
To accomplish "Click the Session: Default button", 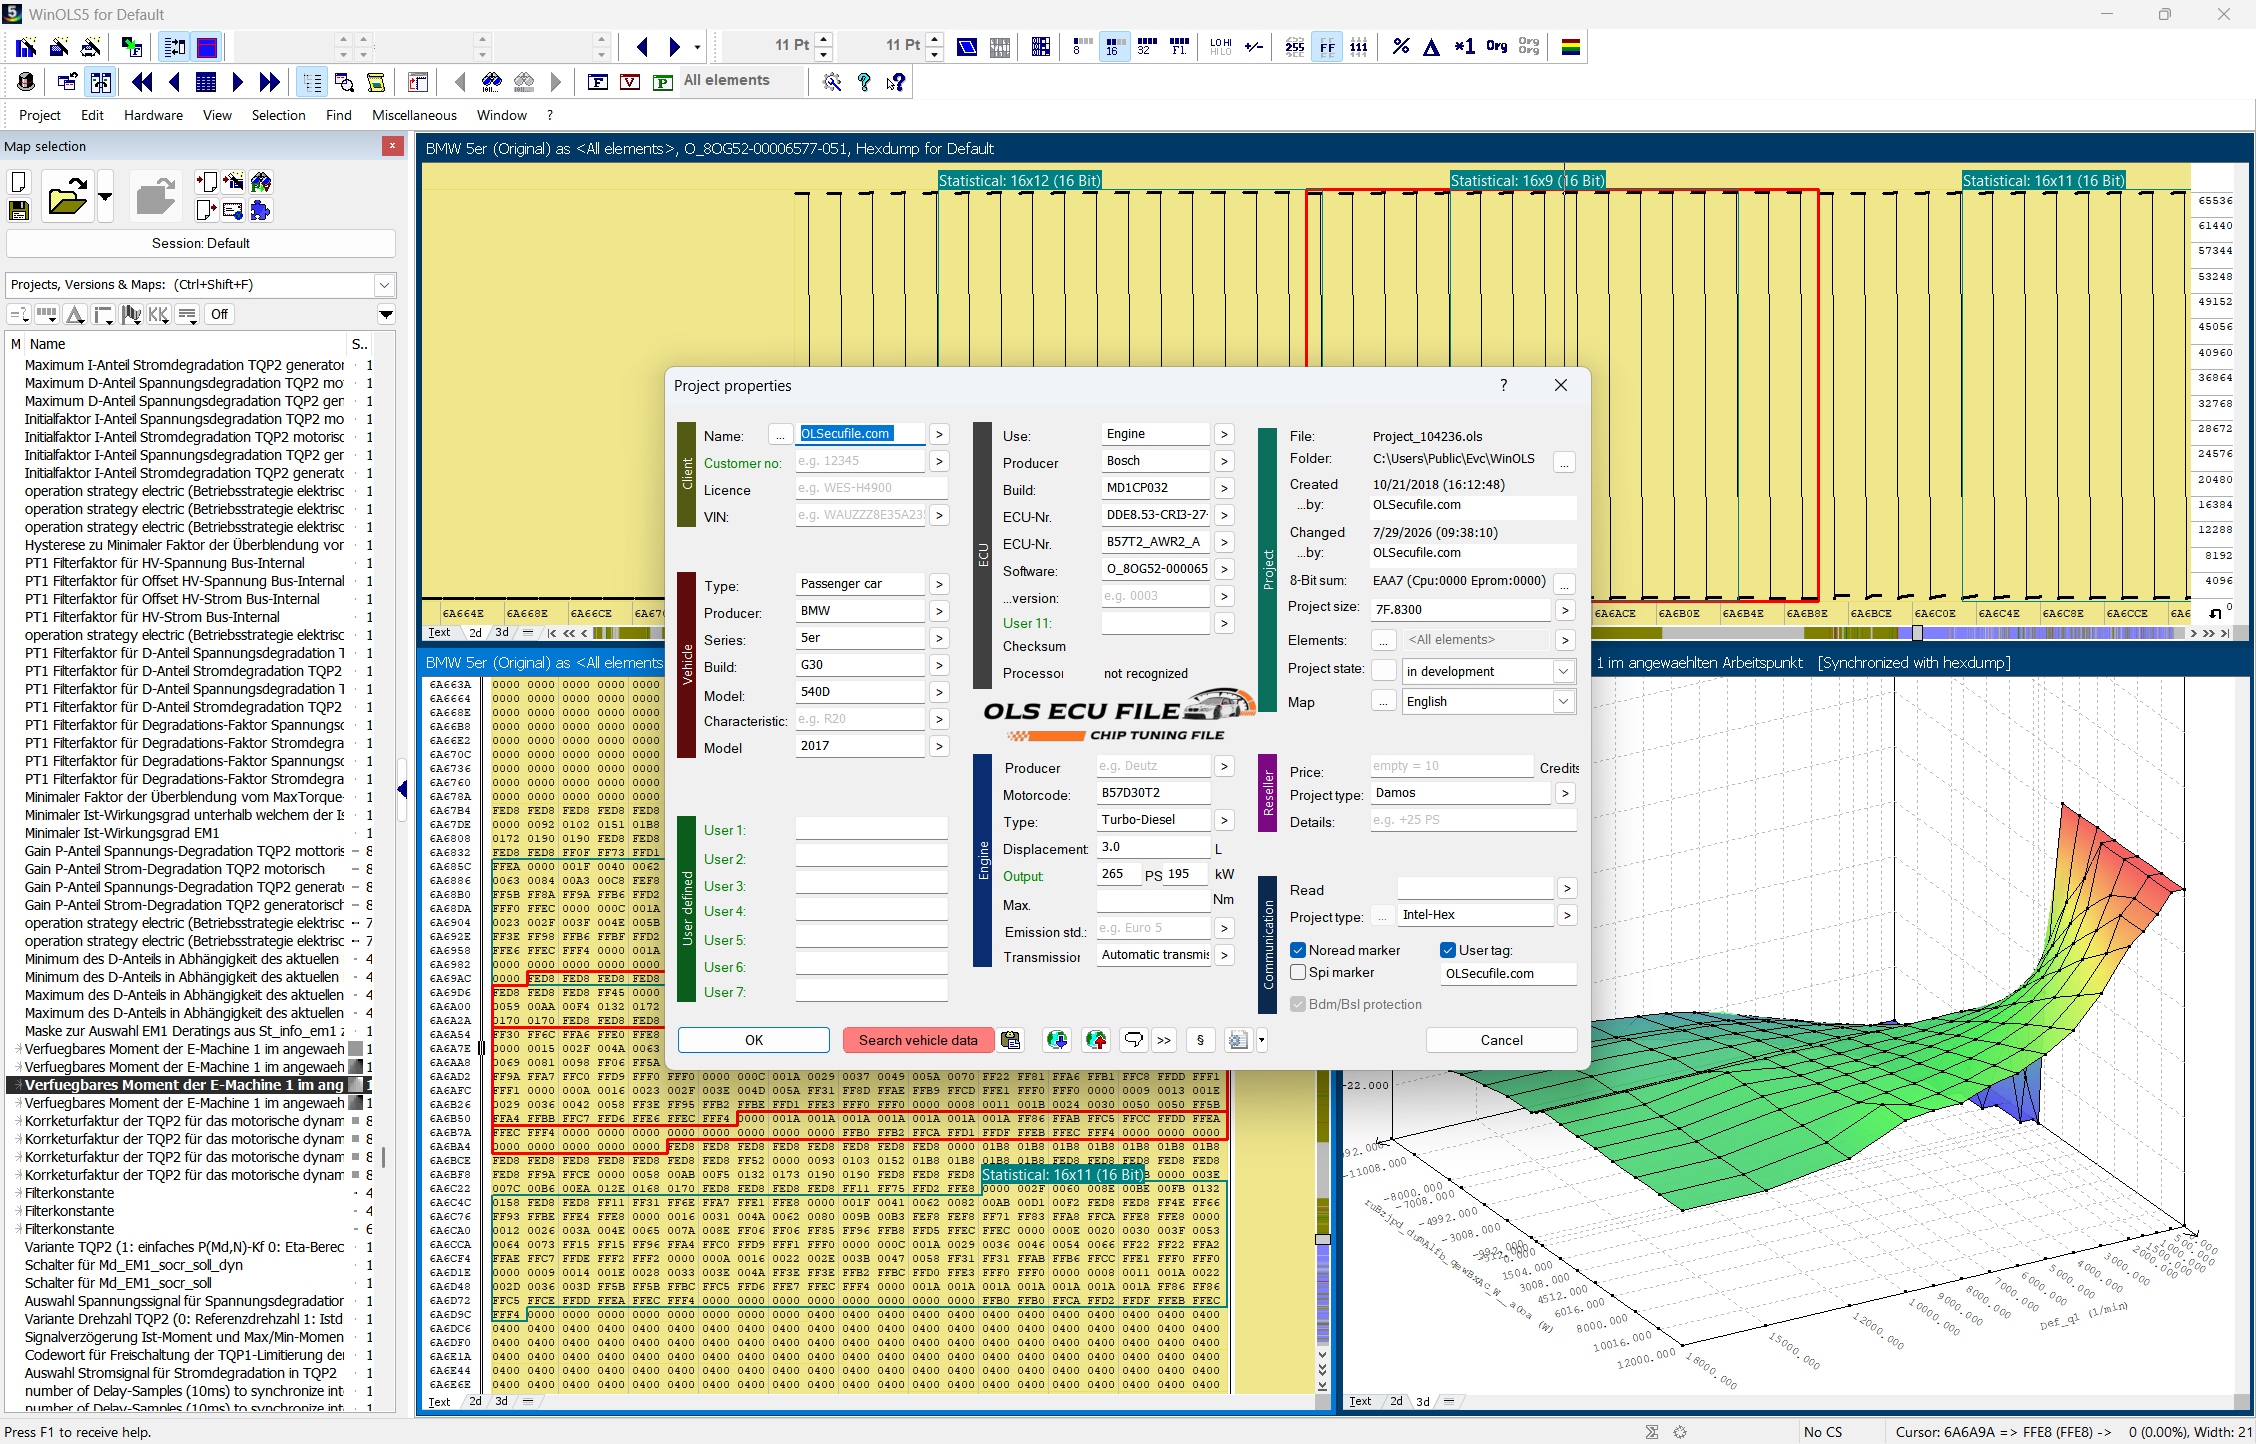I will coord(201,243).
